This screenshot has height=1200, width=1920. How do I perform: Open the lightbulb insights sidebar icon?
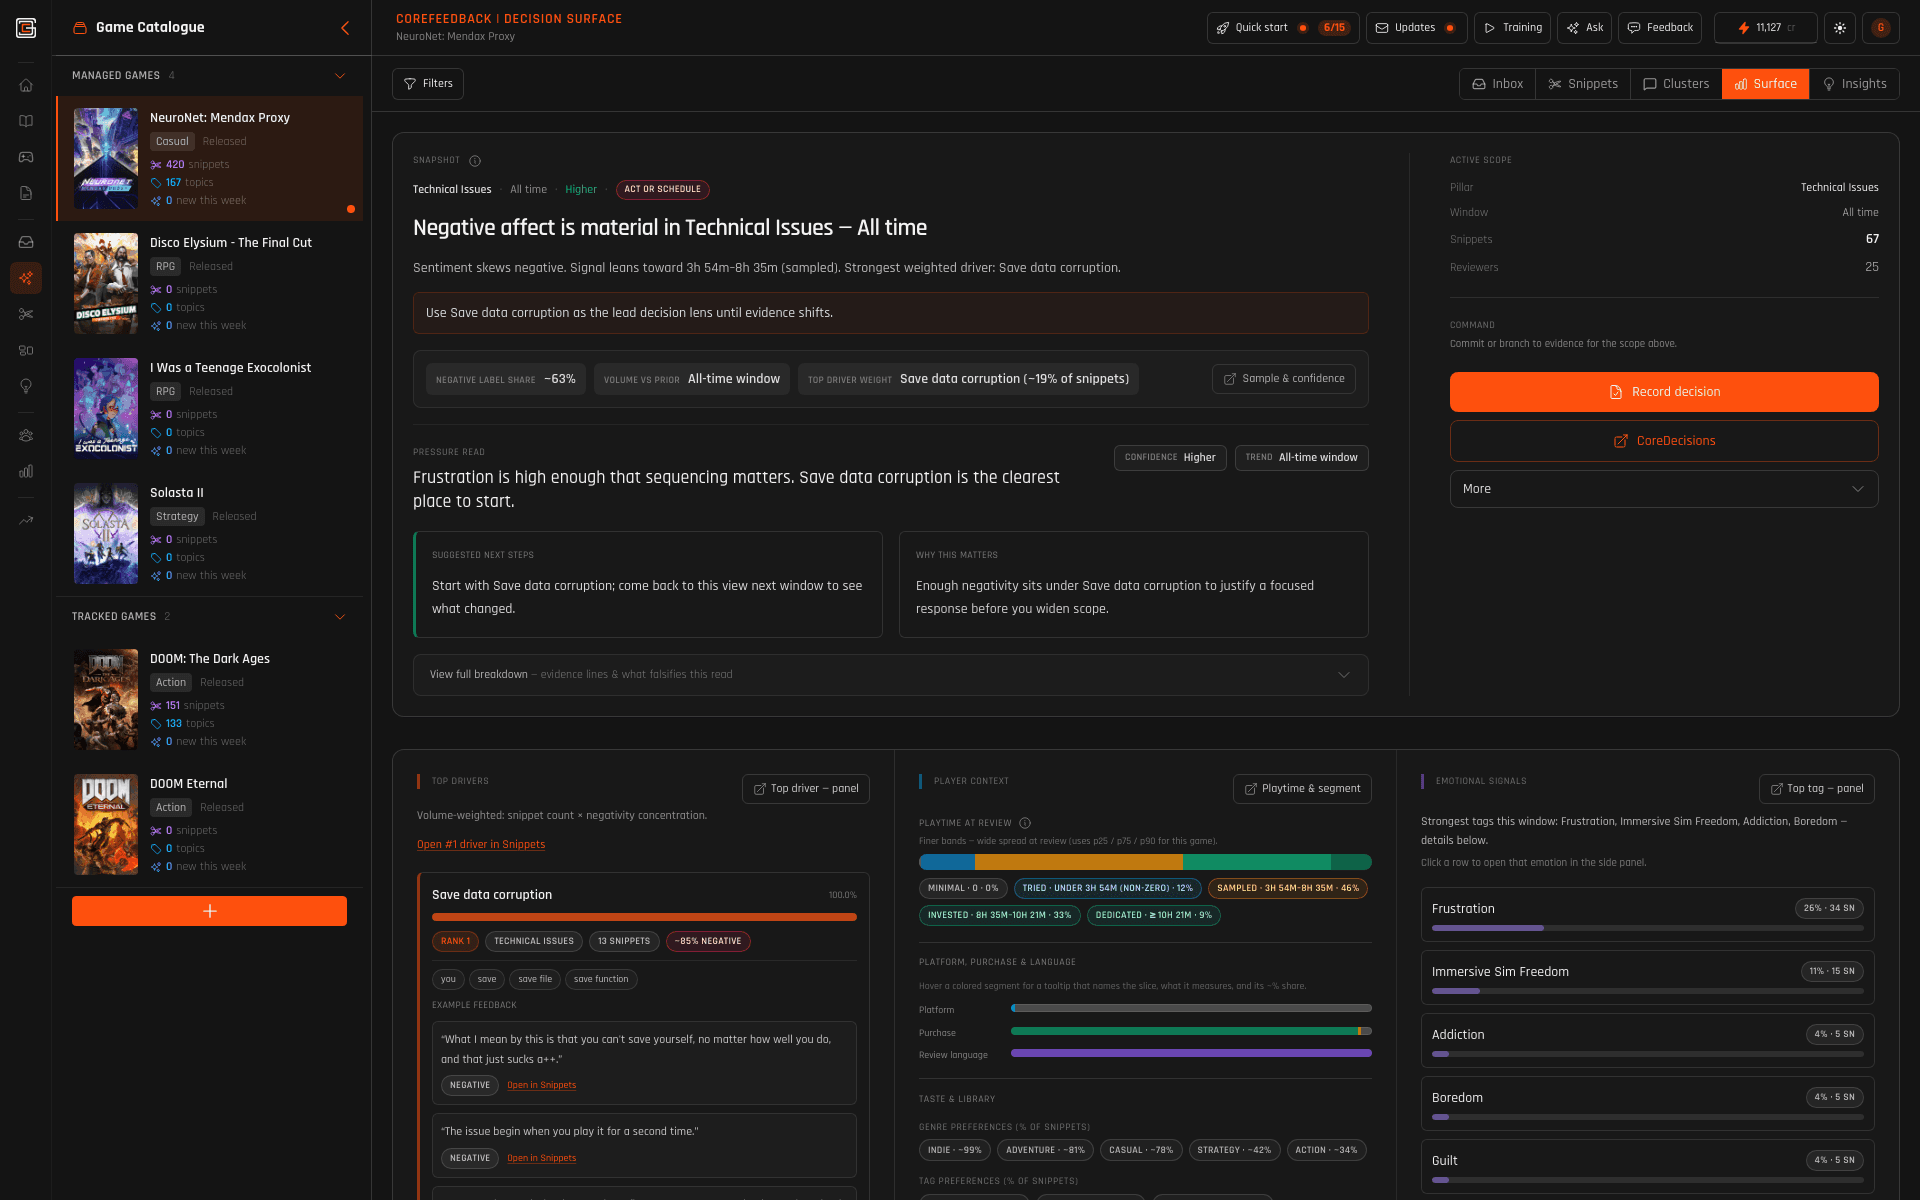[26, 386]
